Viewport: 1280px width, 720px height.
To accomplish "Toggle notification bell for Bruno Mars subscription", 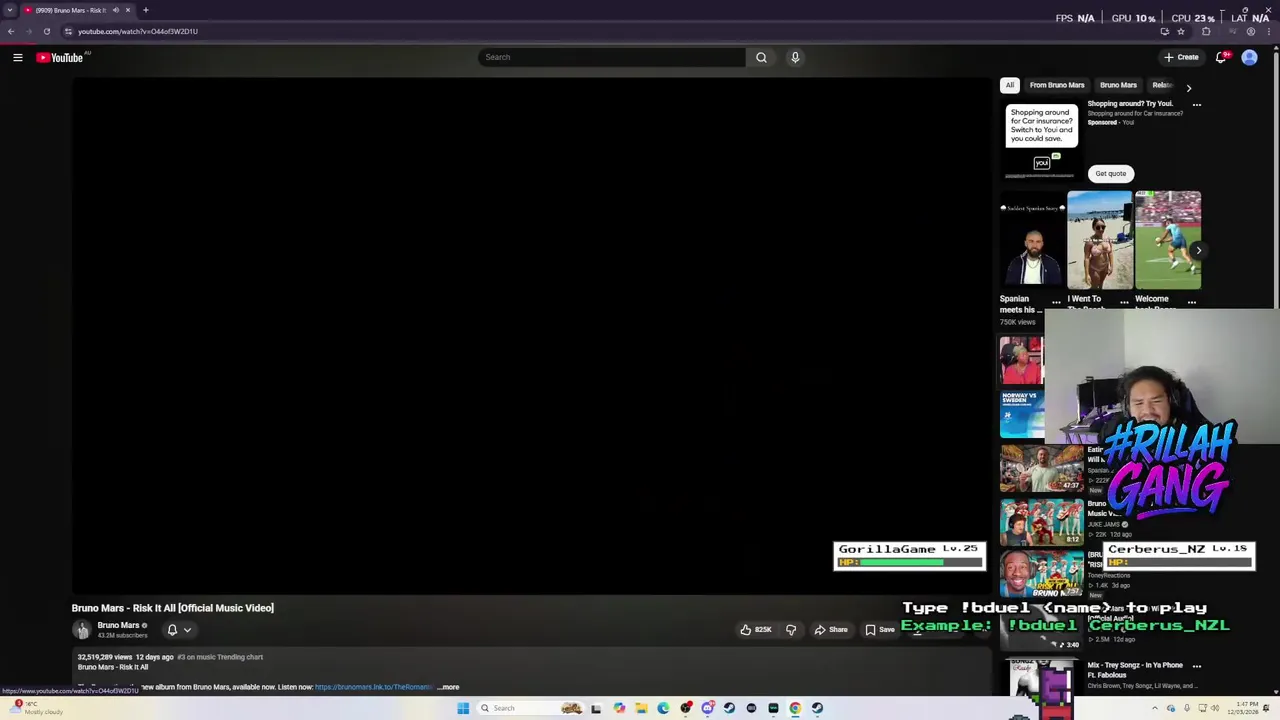I will point(172,630).
